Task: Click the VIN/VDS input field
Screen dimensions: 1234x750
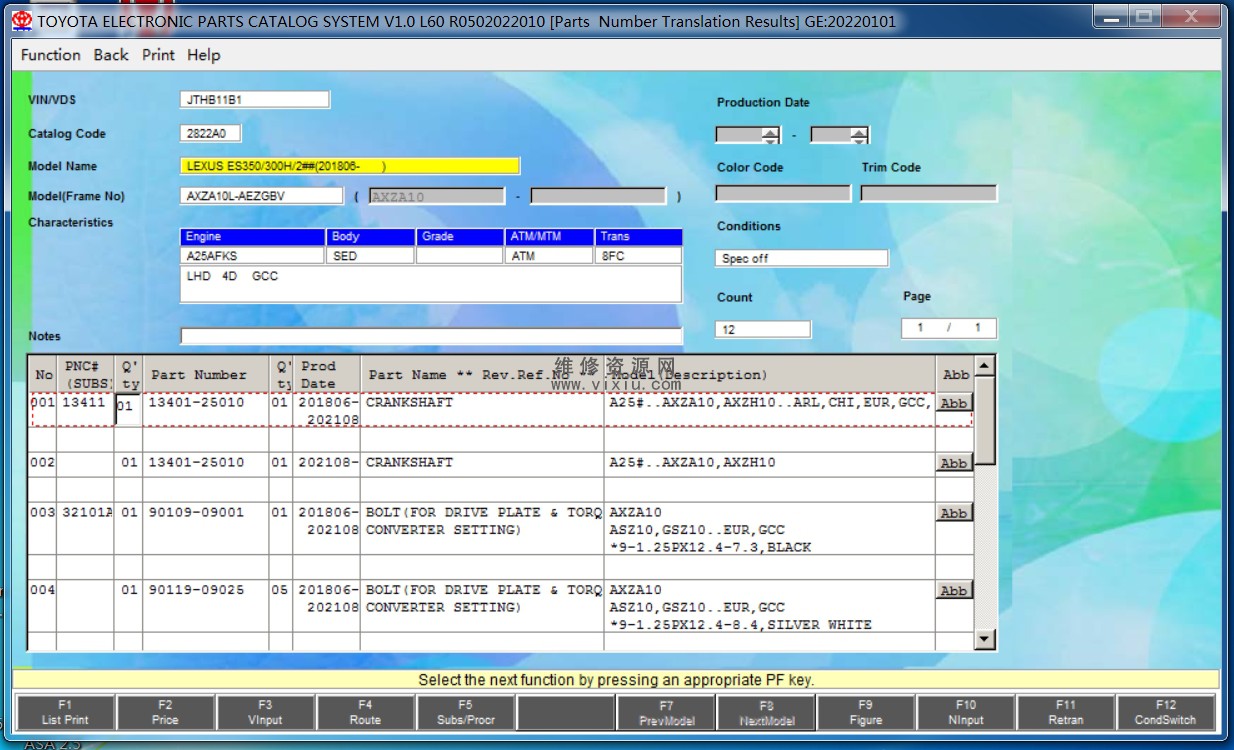Action: 254,100
